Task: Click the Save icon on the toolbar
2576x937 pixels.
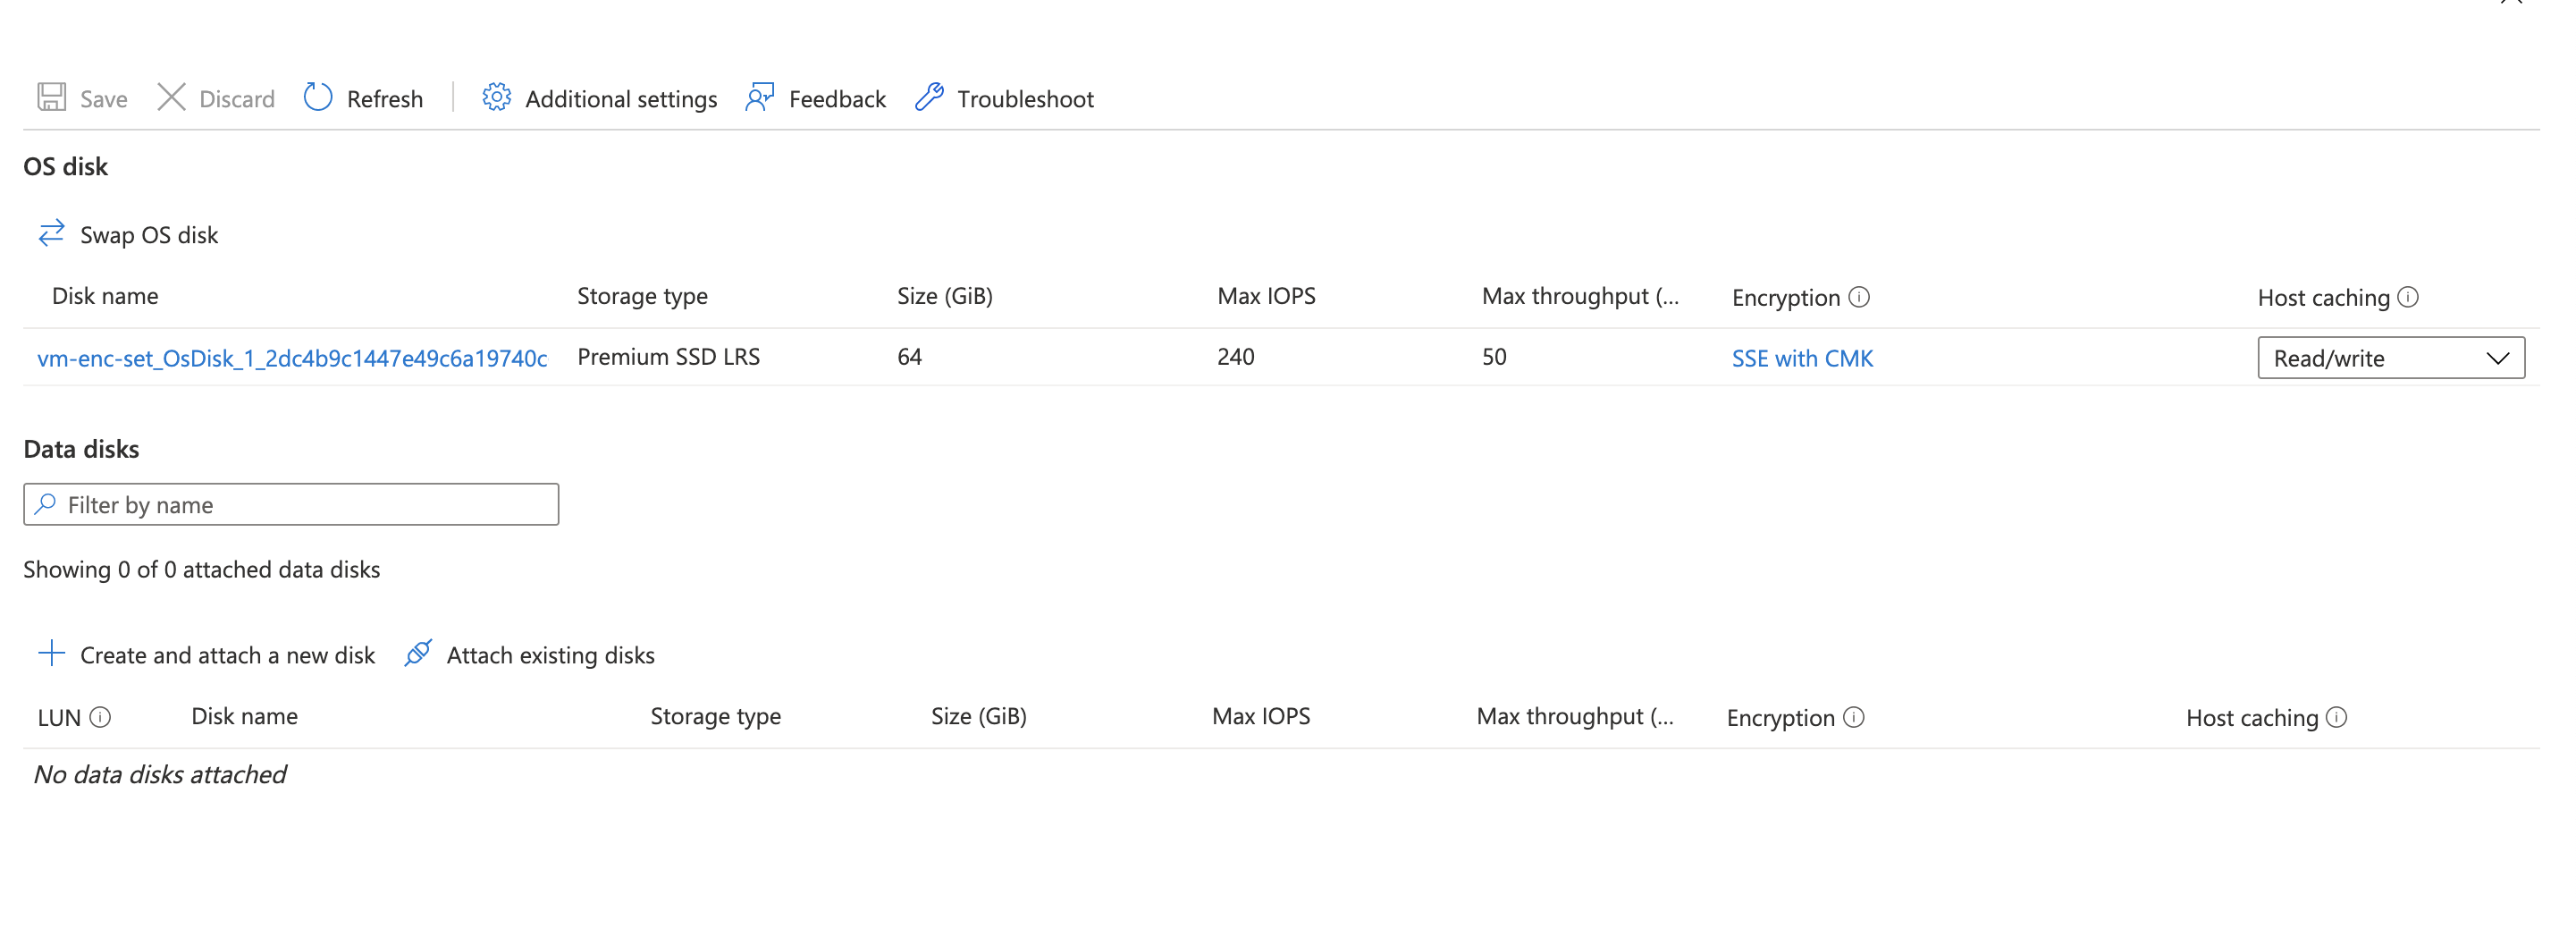Action: pos(51,98)
